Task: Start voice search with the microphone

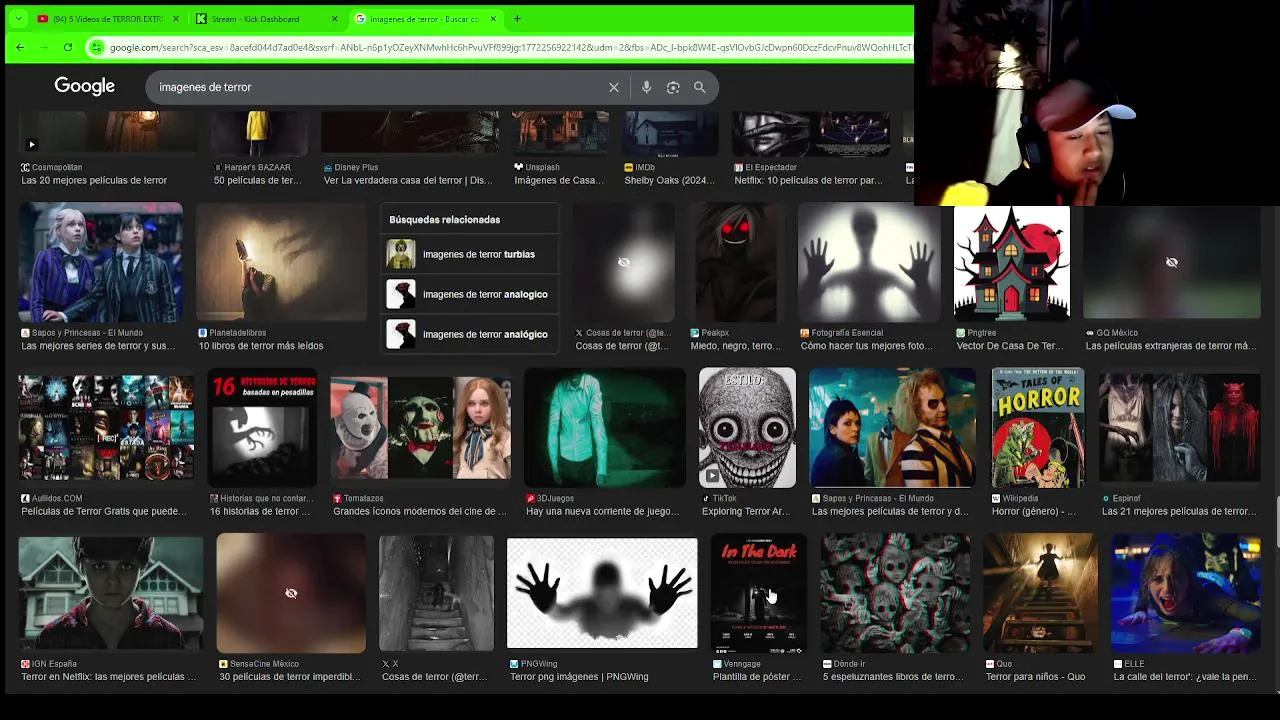Action: pyautogui.click(x=646, y=87)
